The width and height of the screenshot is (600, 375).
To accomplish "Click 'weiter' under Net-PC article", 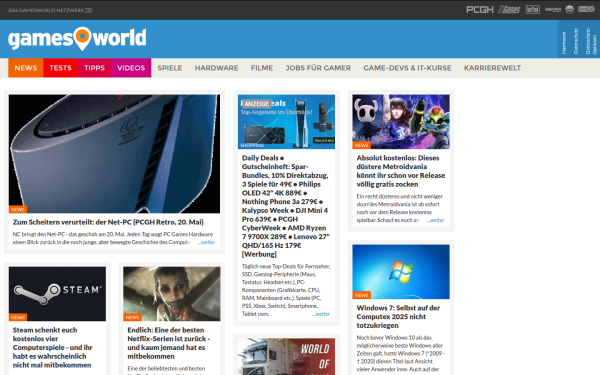I will (x=207, y=242).
